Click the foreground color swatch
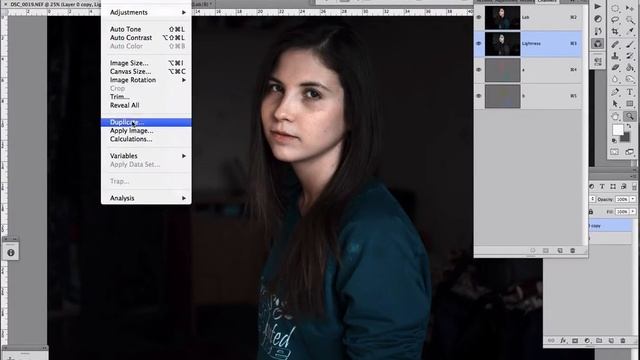Screen dimensions: 640x360 point(618,130)
